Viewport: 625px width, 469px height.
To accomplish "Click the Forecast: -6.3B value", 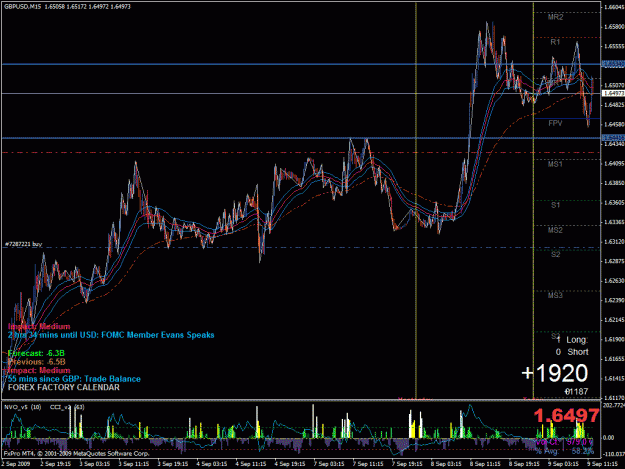I will pos(36,353).
